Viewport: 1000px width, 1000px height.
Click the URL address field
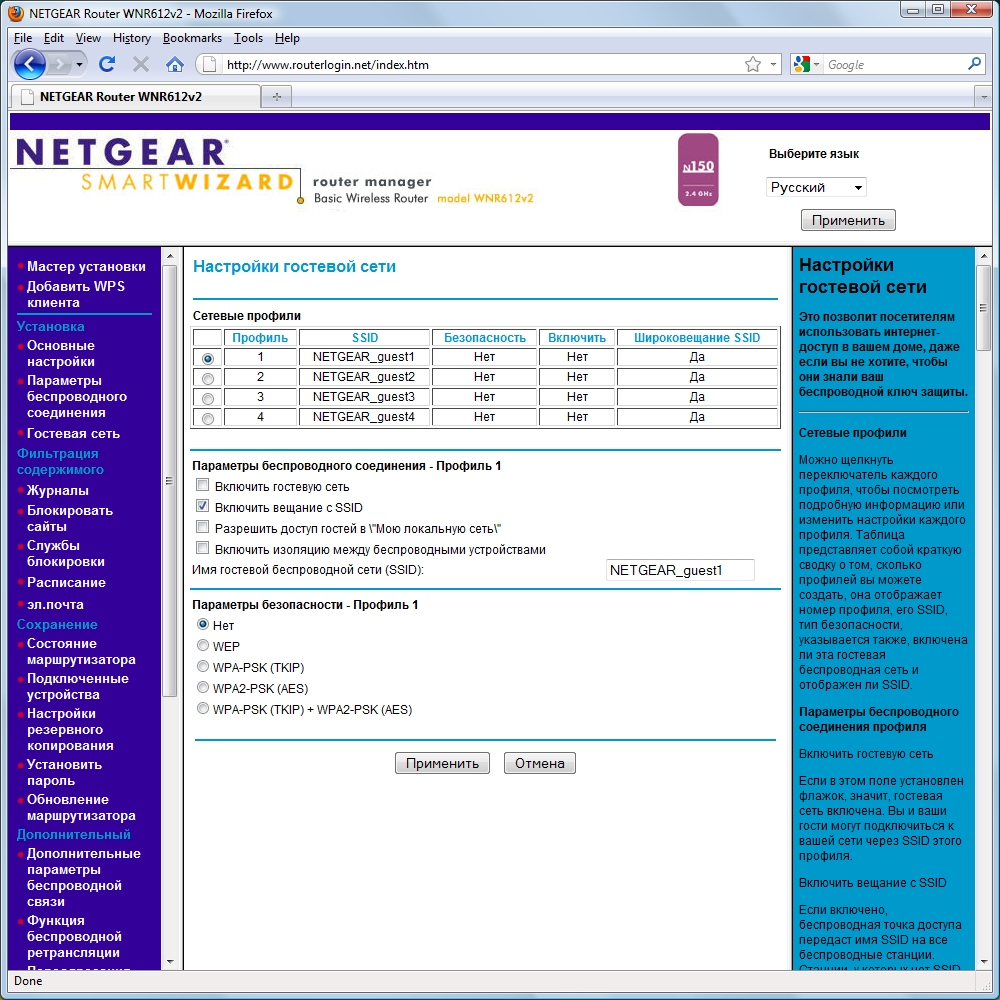[x=482, y=64]
